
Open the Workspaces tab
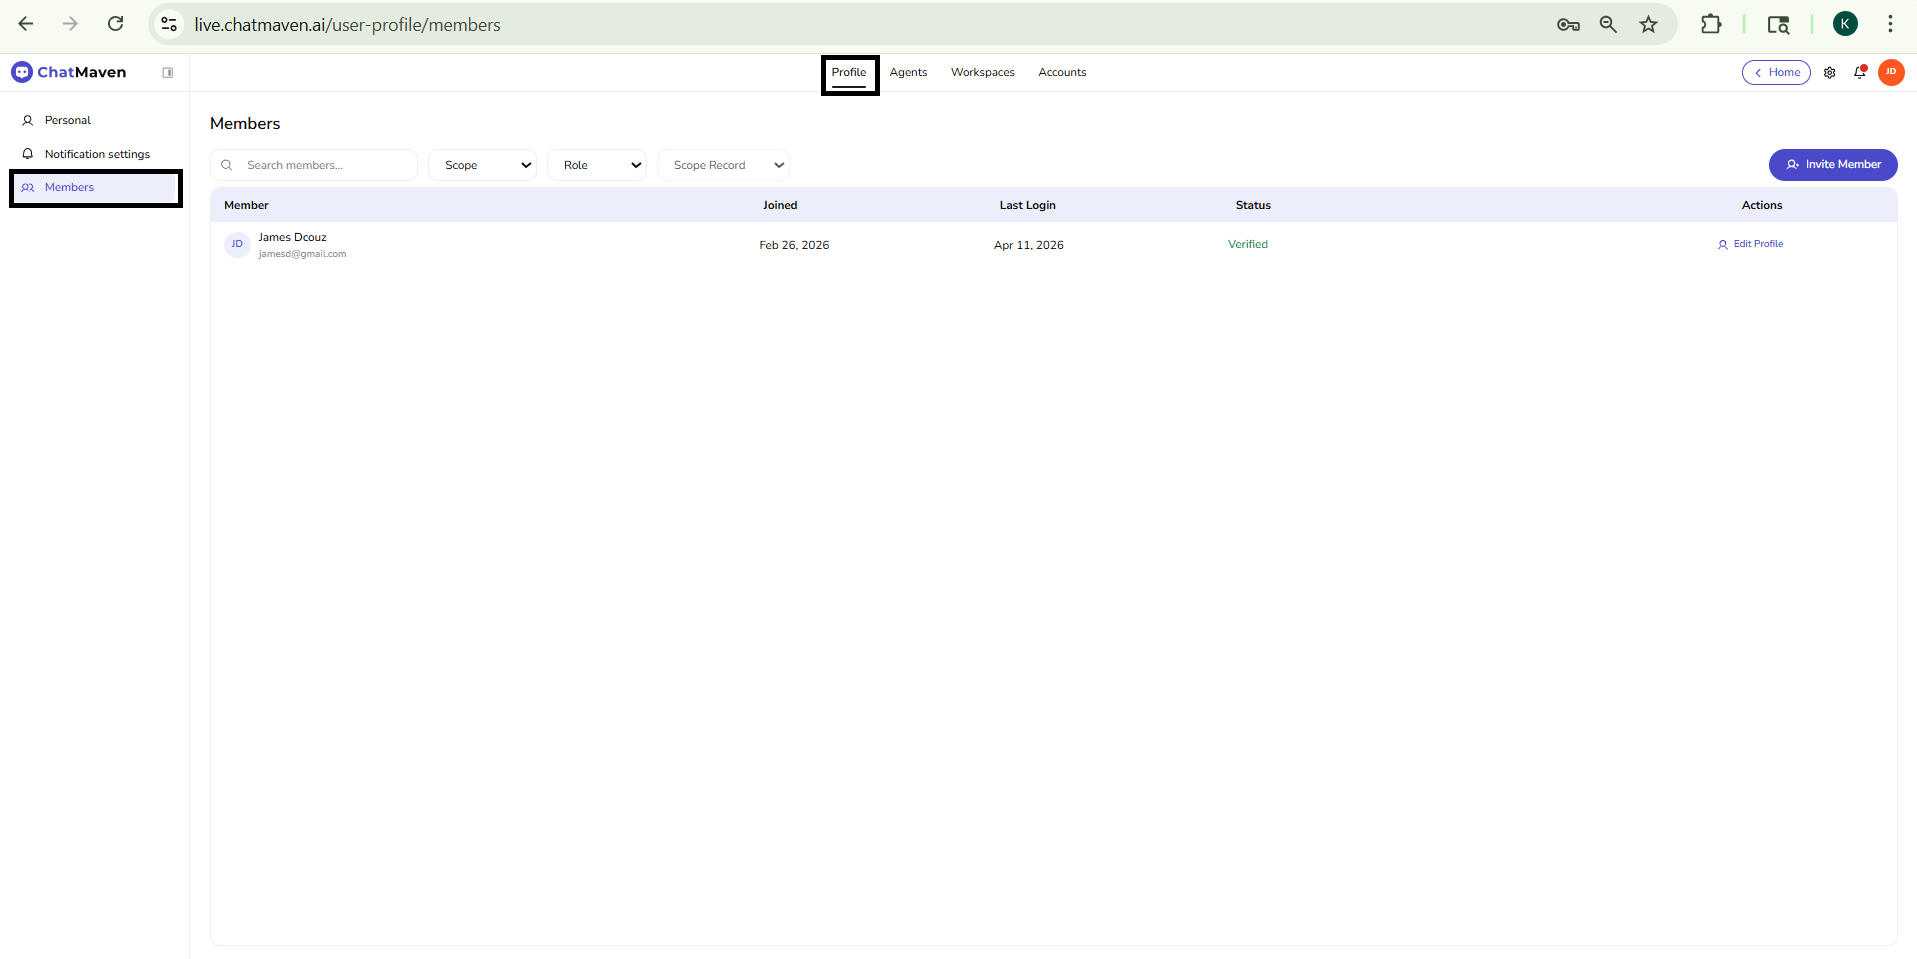pos(982,73)
